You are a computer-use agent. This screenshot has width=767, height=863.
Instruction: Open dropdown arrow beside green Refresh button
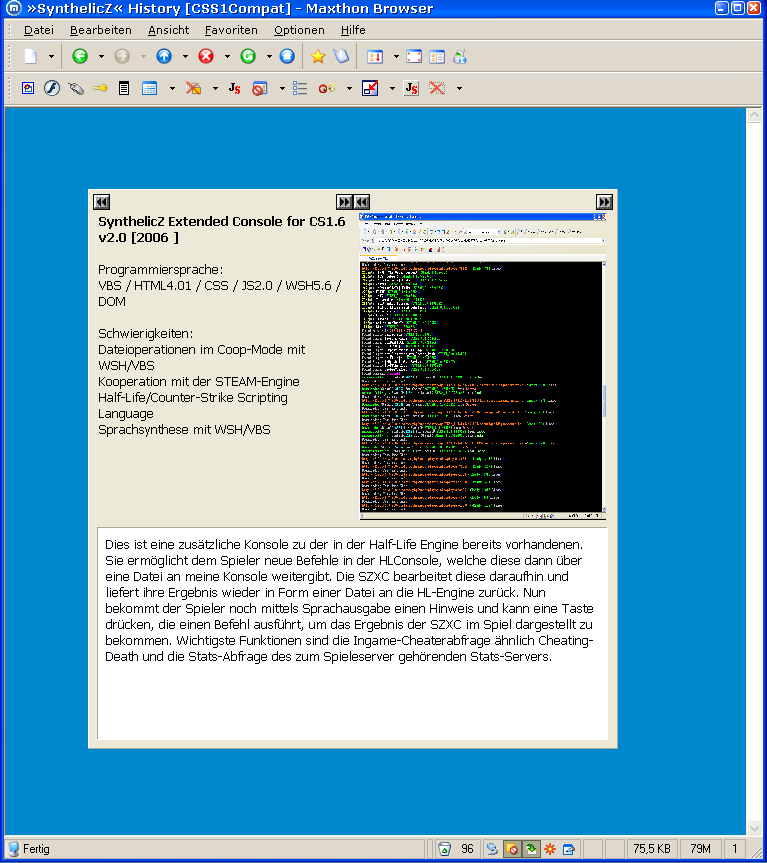[269, 56]
